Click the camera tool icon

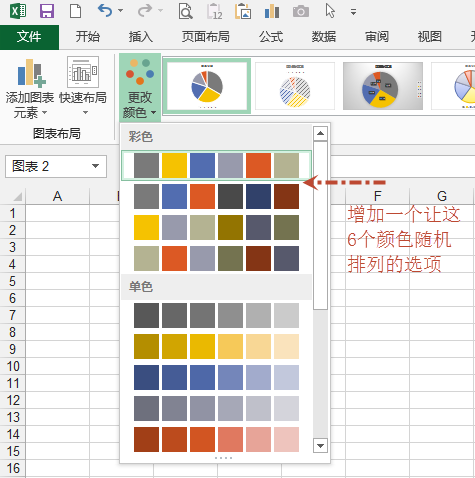pyautogui.click(x=301, y=12)
